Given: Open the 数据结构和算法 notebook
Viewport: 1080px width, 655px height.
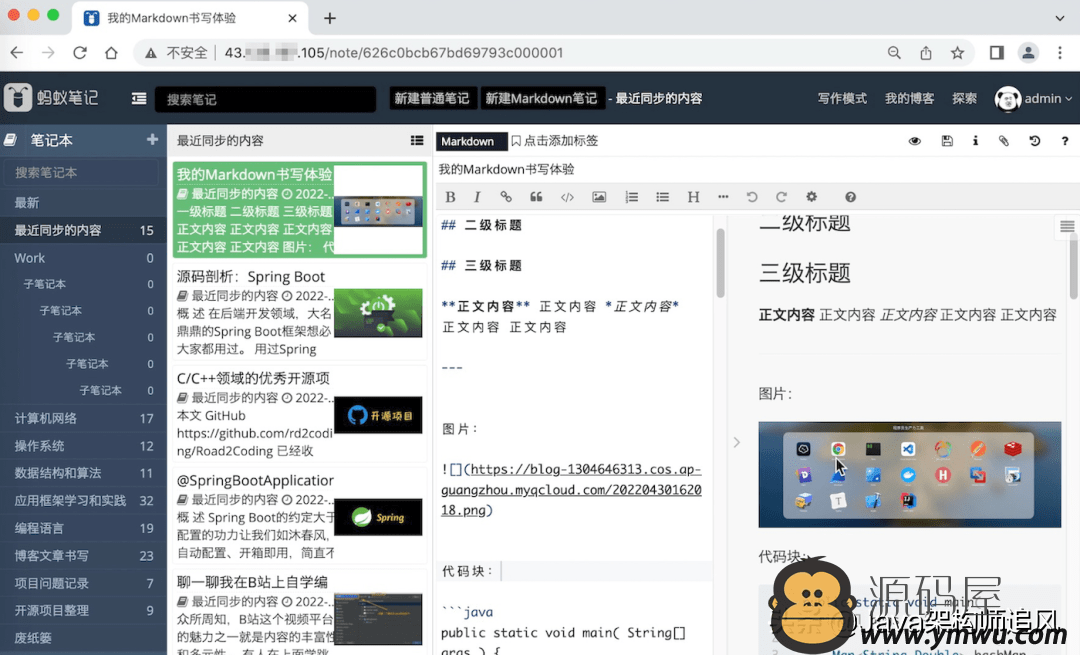Looking at the screenshot, I should coord(83,473).
